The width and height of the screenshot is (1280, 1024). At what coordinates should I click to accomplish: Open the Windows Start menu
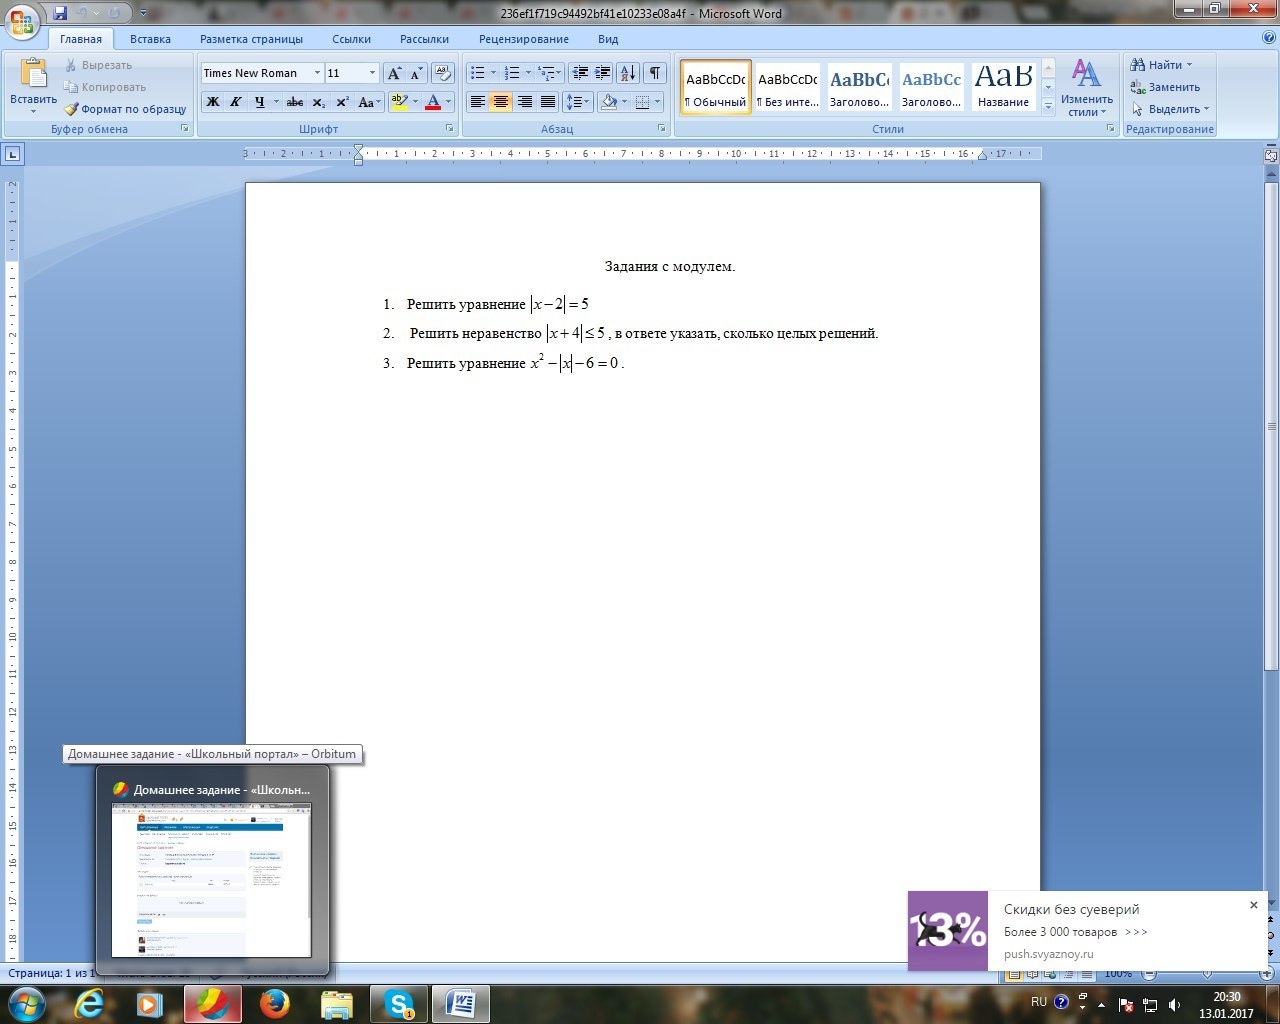(x=26, y=1003)
